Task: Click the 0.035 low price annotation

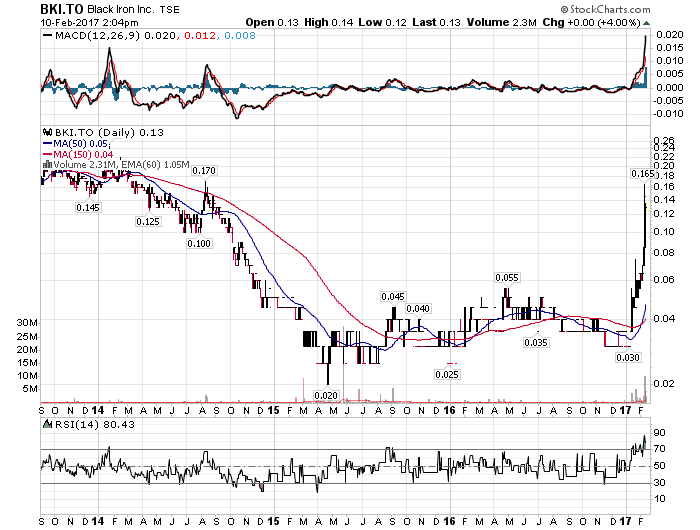Action: tap(536, 342)
